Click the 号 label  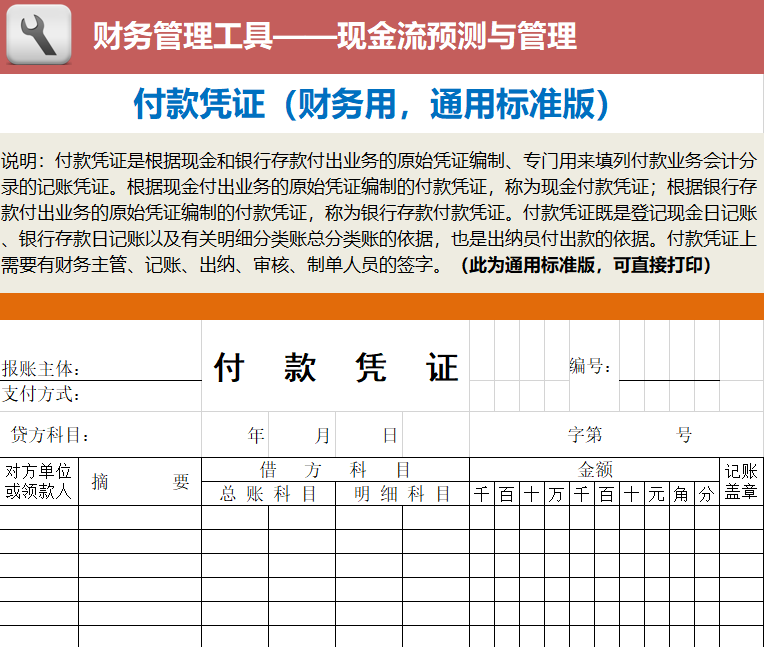(684, 435)
